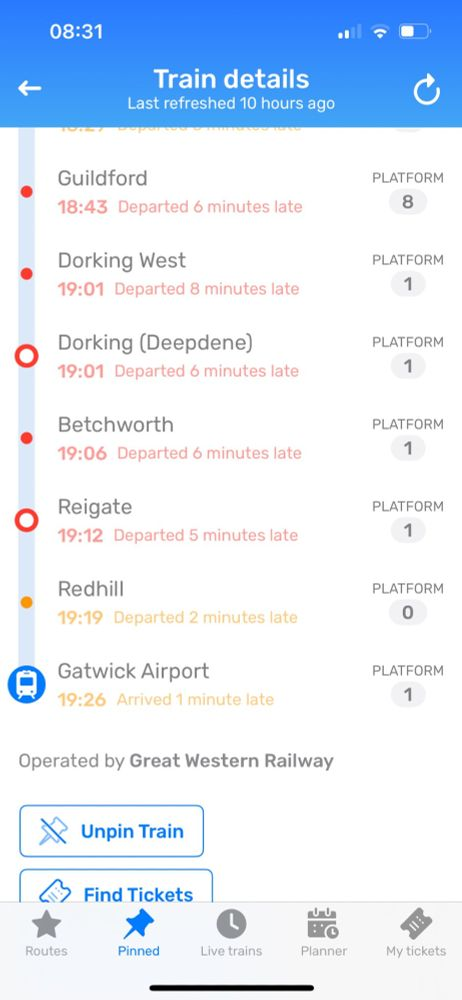462x1000 pixels.
Task: Tap the Wi-Fi status icon
Action: point(380,31)
